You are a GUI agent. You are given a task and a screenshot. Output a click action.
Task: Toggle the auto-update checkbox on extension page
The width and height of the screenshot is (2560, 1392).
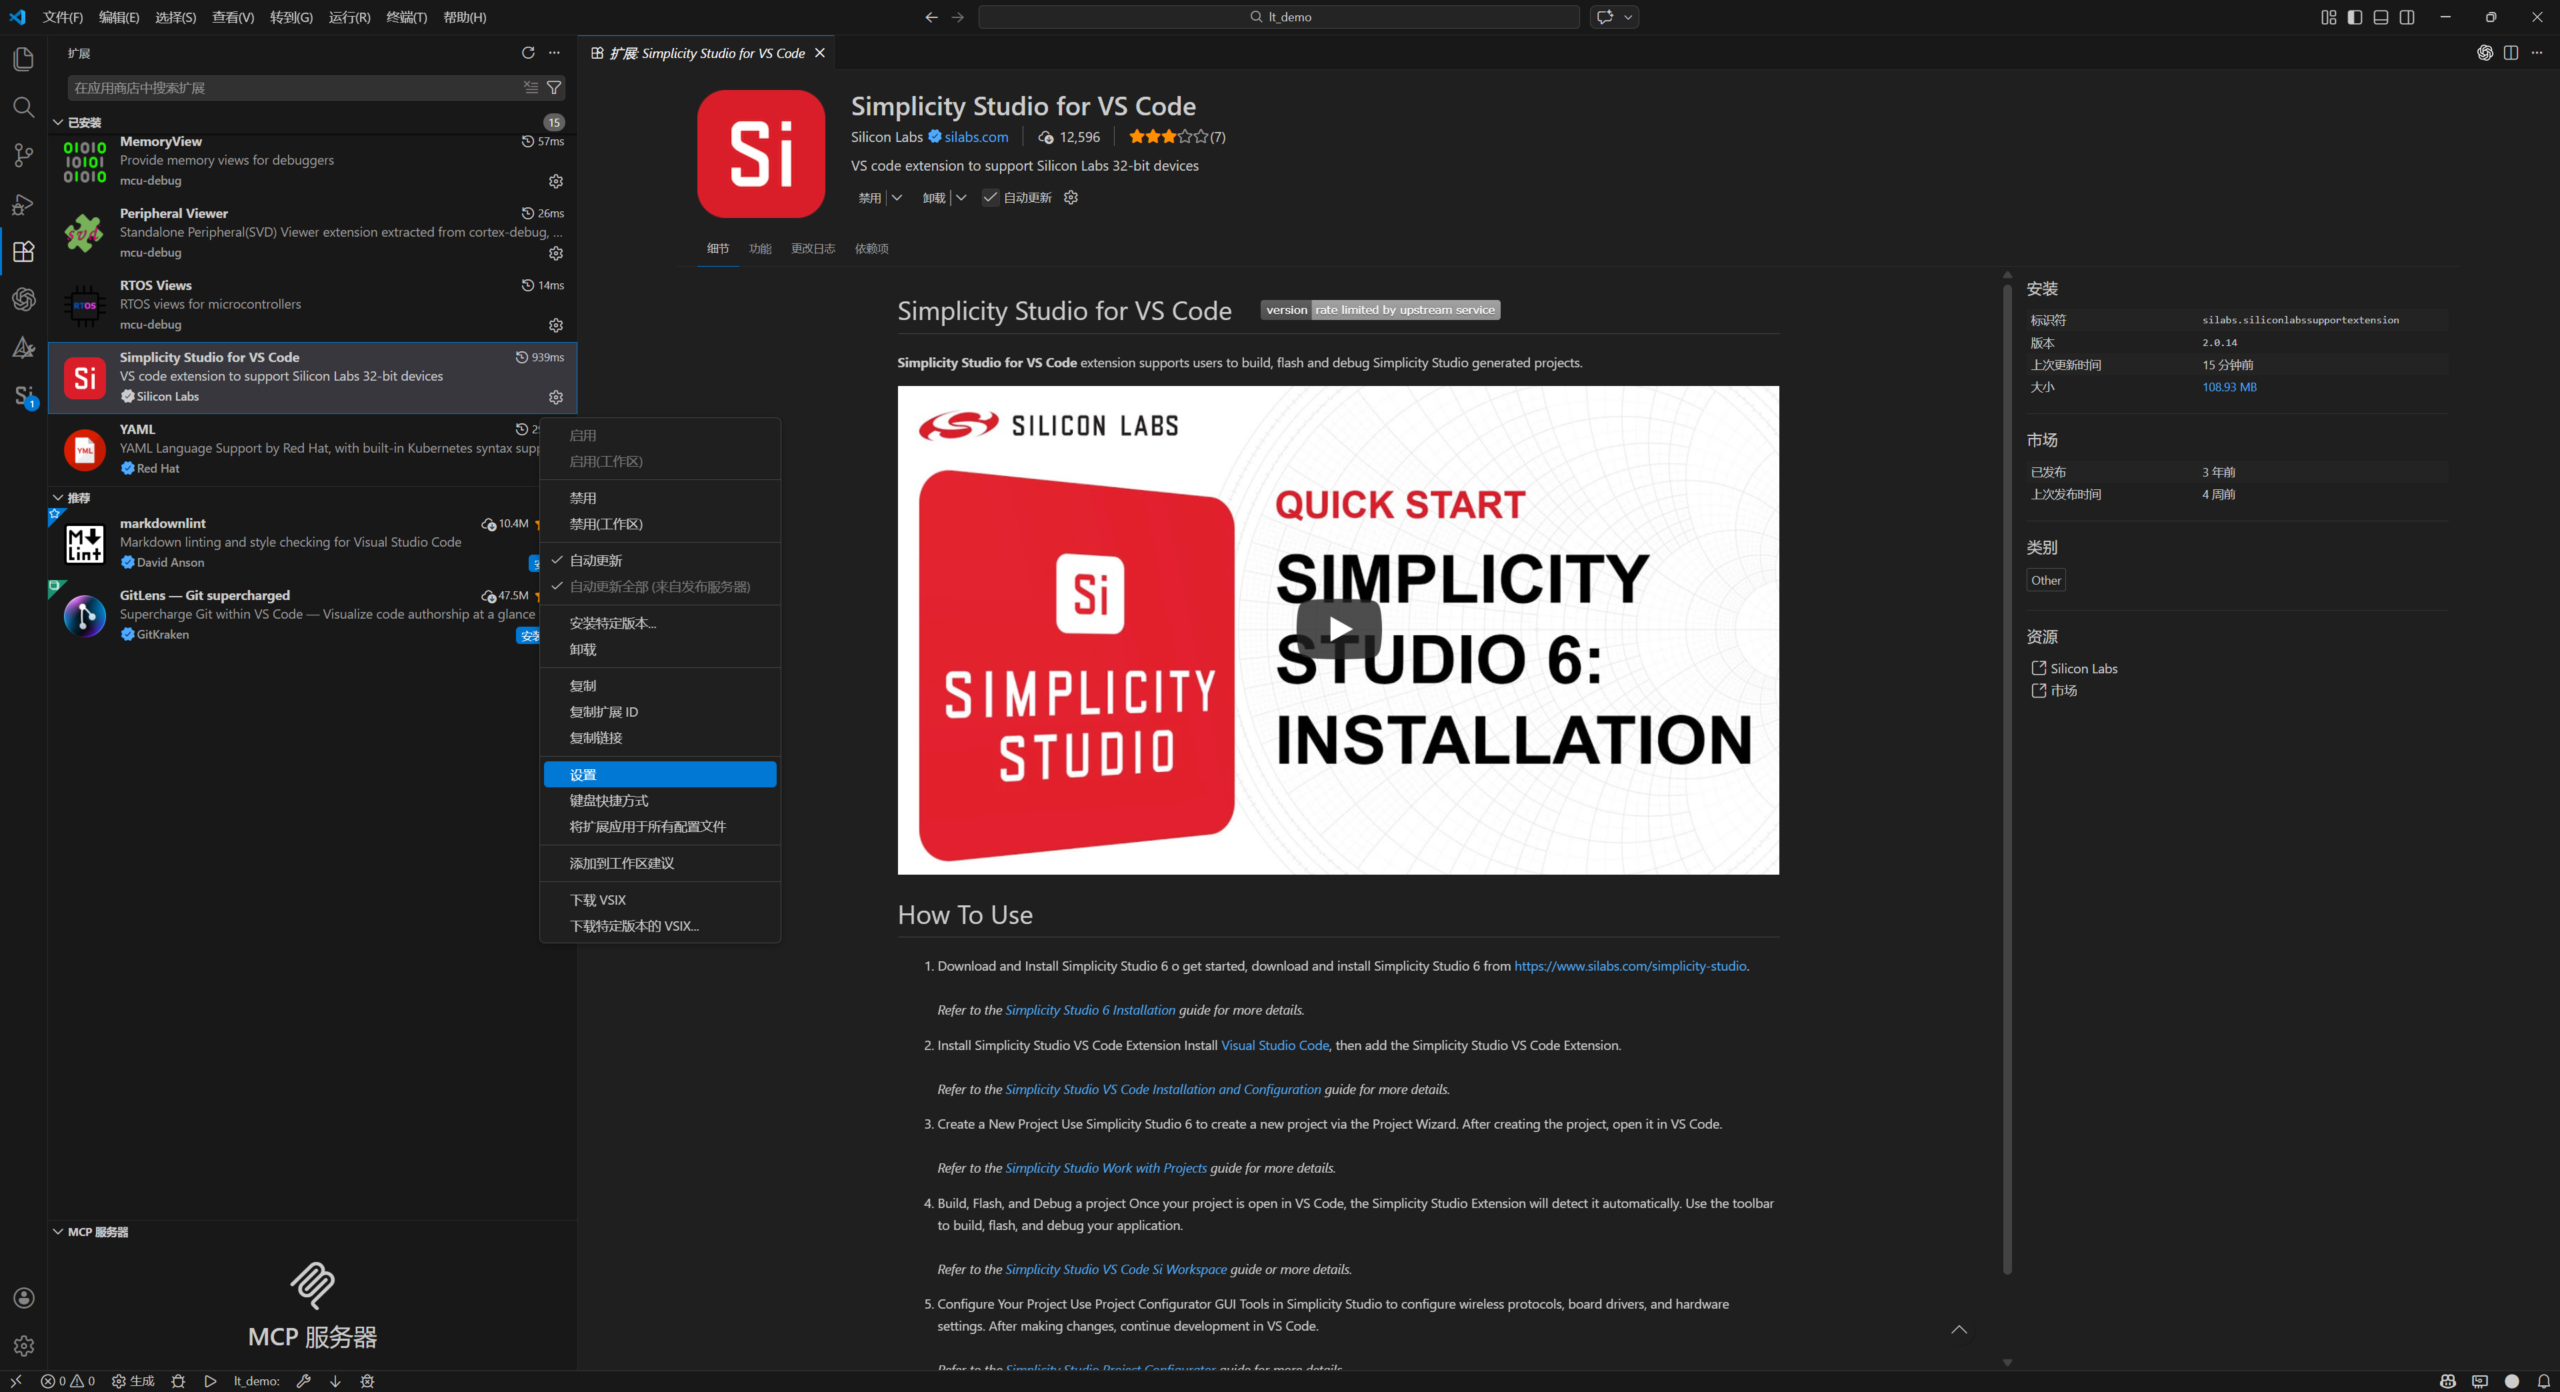click(990, 197)
